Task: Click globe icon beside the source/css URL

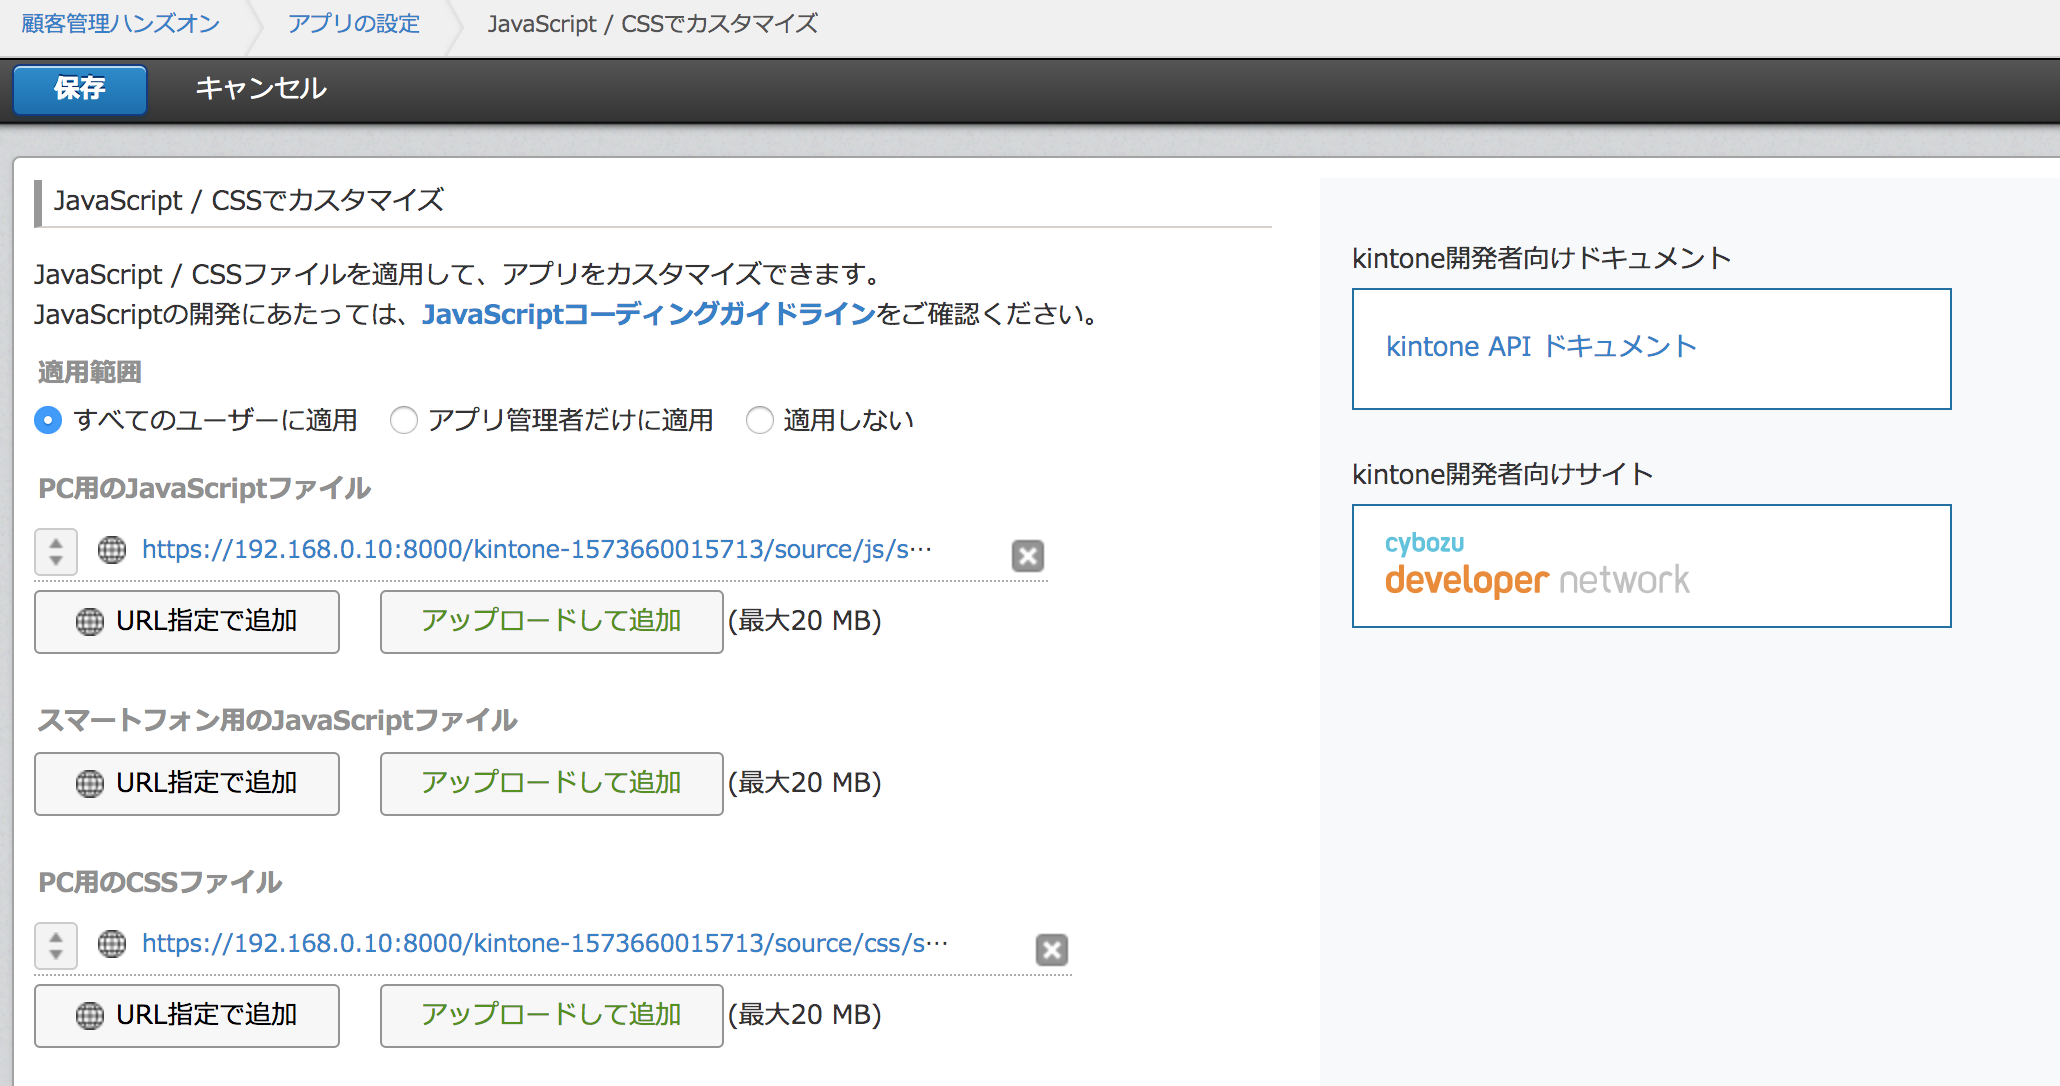Action: point(112,944)
